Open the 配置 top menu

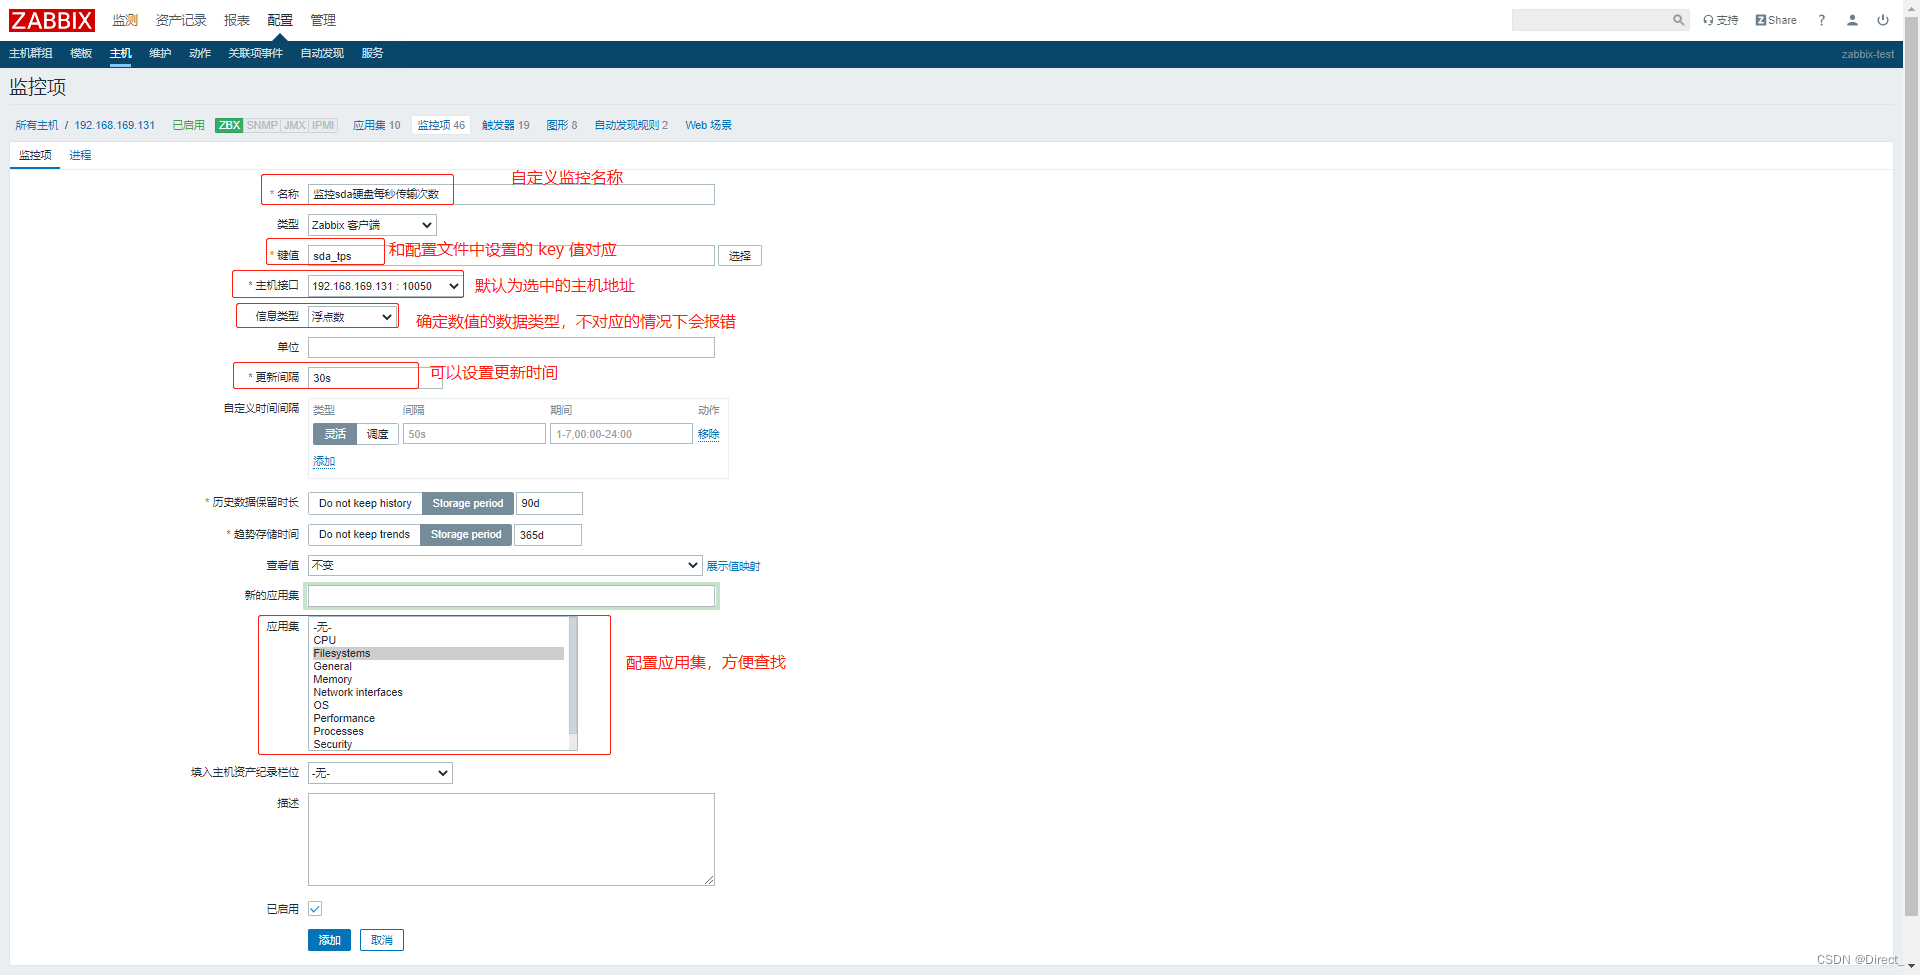[x=280, y=20]
